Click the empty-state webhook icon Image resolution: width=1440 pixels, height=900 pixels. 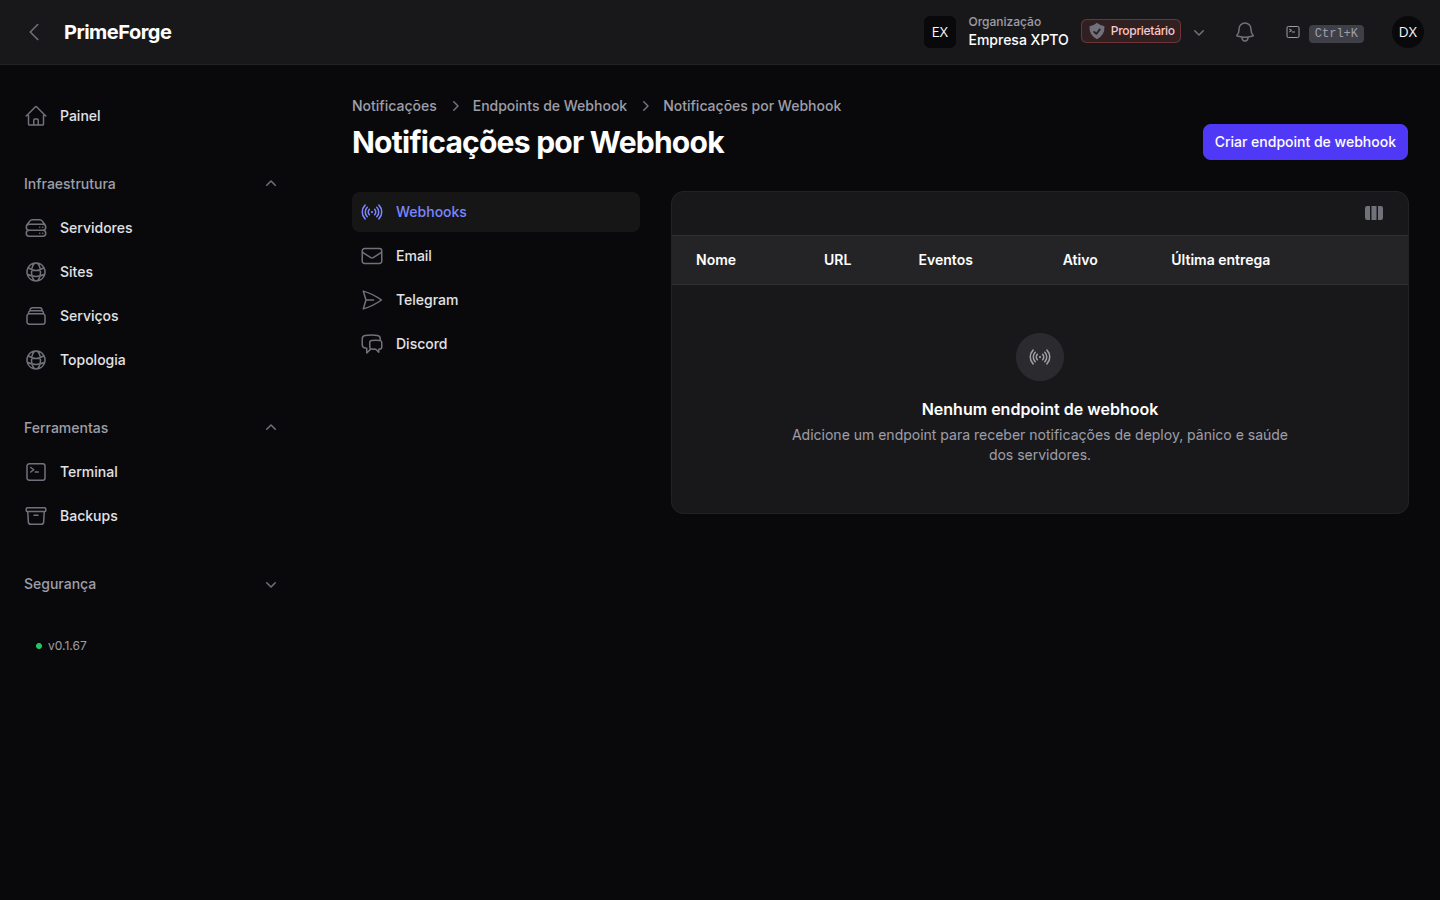(1040, 357)
